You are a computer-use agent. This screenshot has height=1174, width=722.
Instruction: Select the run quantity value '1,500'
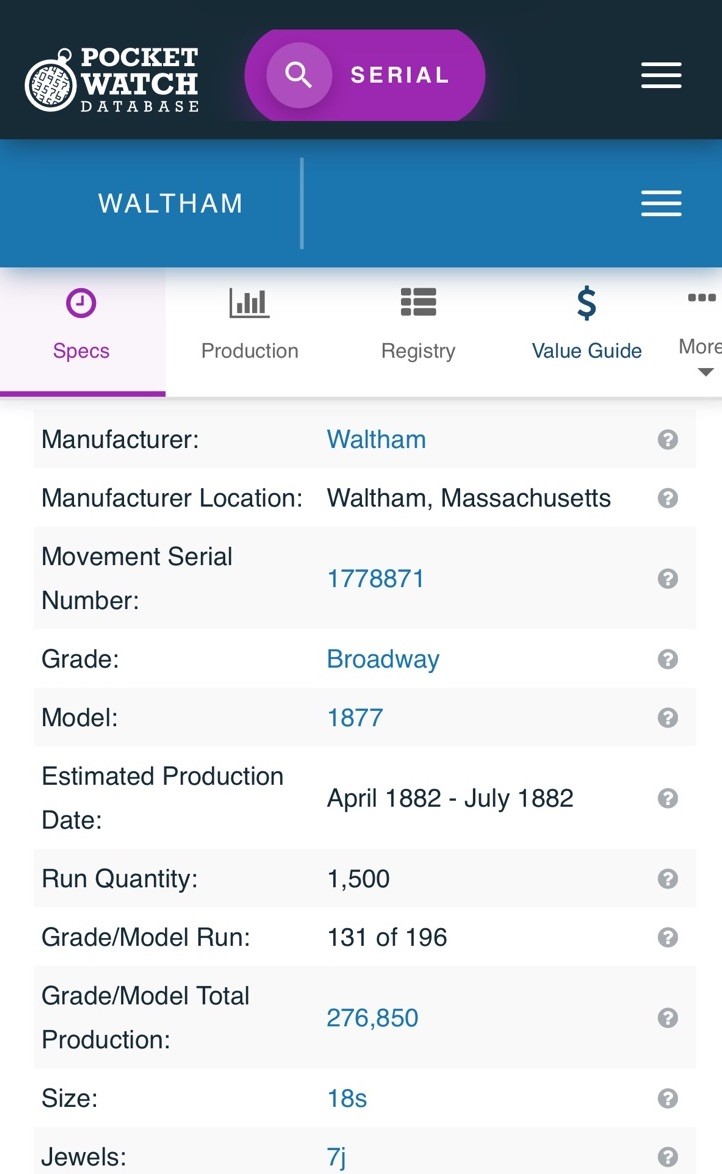click(x=358, y=879)
